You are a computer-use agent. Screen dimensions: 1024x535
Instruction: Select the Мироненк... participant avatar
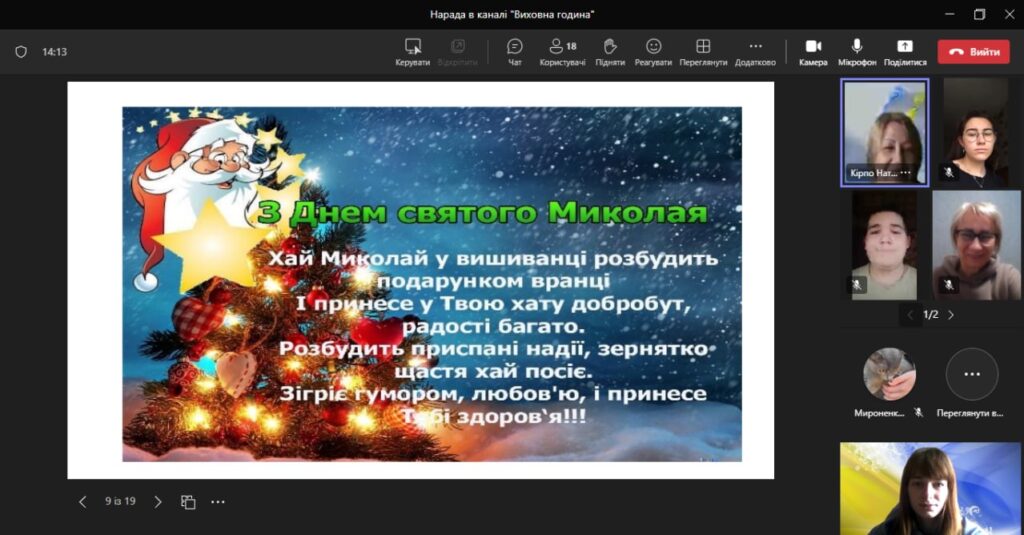tap(888, 375)
